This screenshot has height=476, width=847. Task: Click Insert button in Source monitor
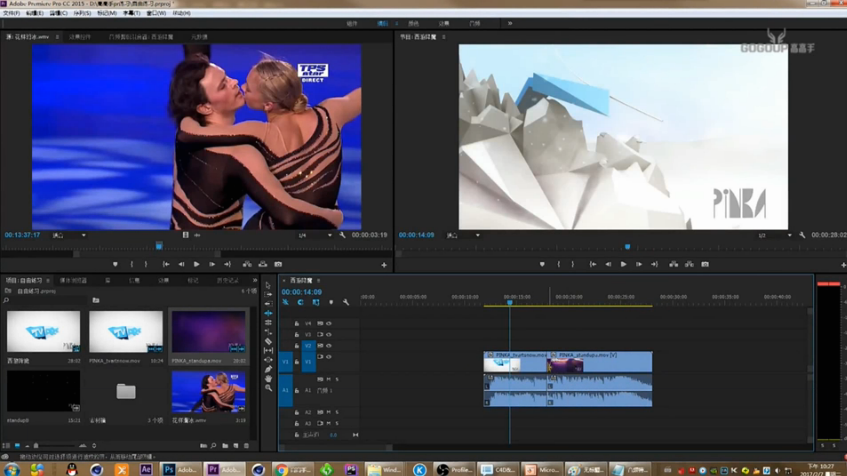[247, 264]
